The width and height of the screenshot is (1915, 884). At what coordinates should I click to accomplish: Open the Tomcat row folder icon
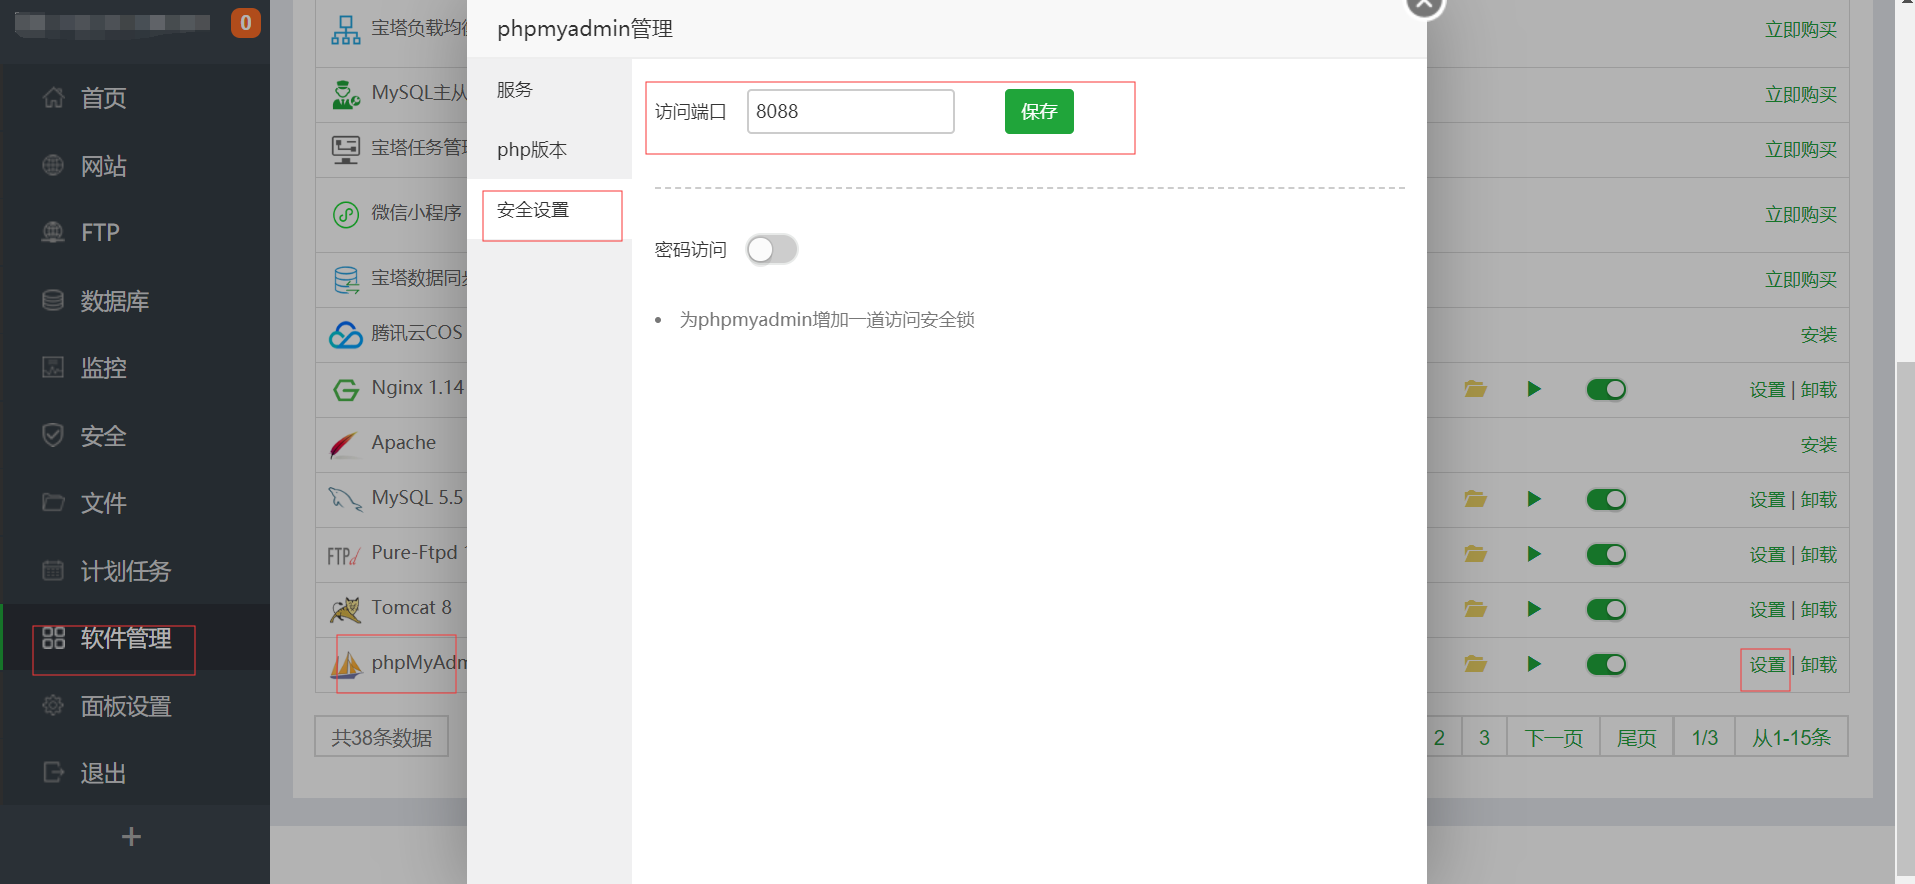click(x=1476, y=609)
